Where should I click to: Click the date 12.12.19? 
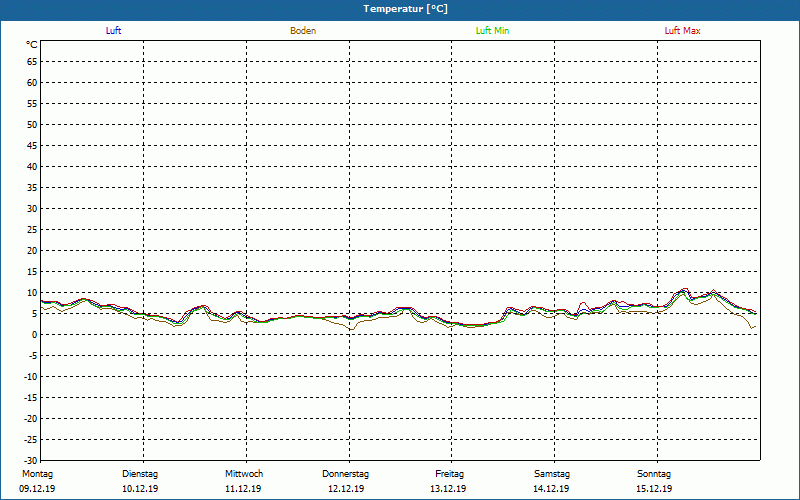point(346,489)
